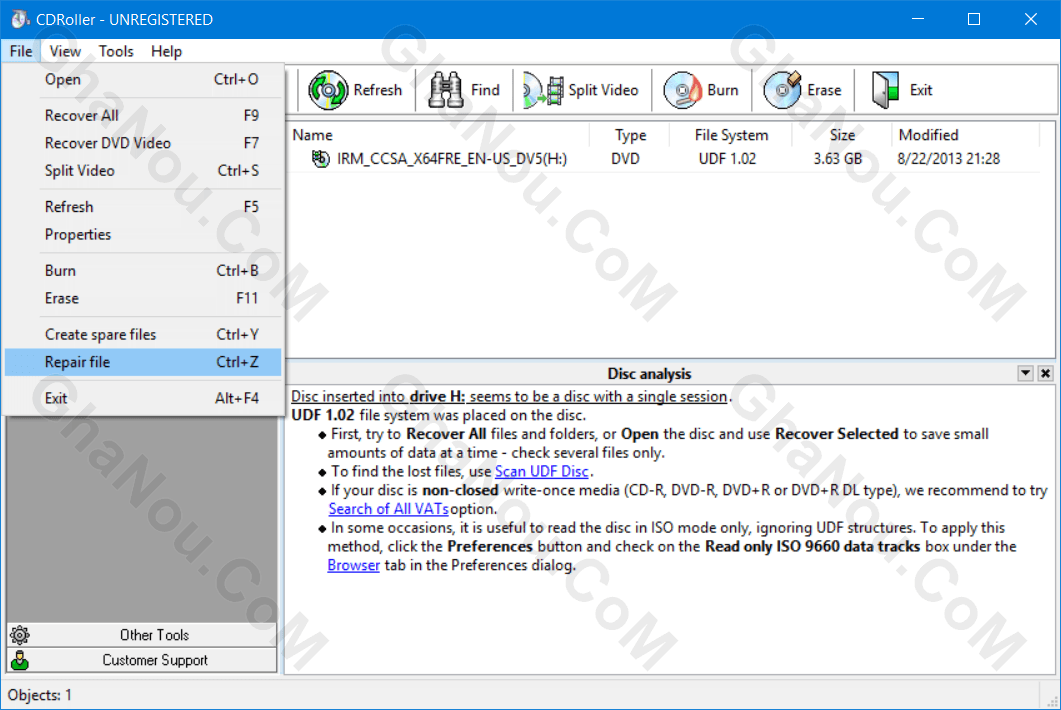1061x710 pixels.
Task: Click the Erase disc icon
Action: click(783, 90)
